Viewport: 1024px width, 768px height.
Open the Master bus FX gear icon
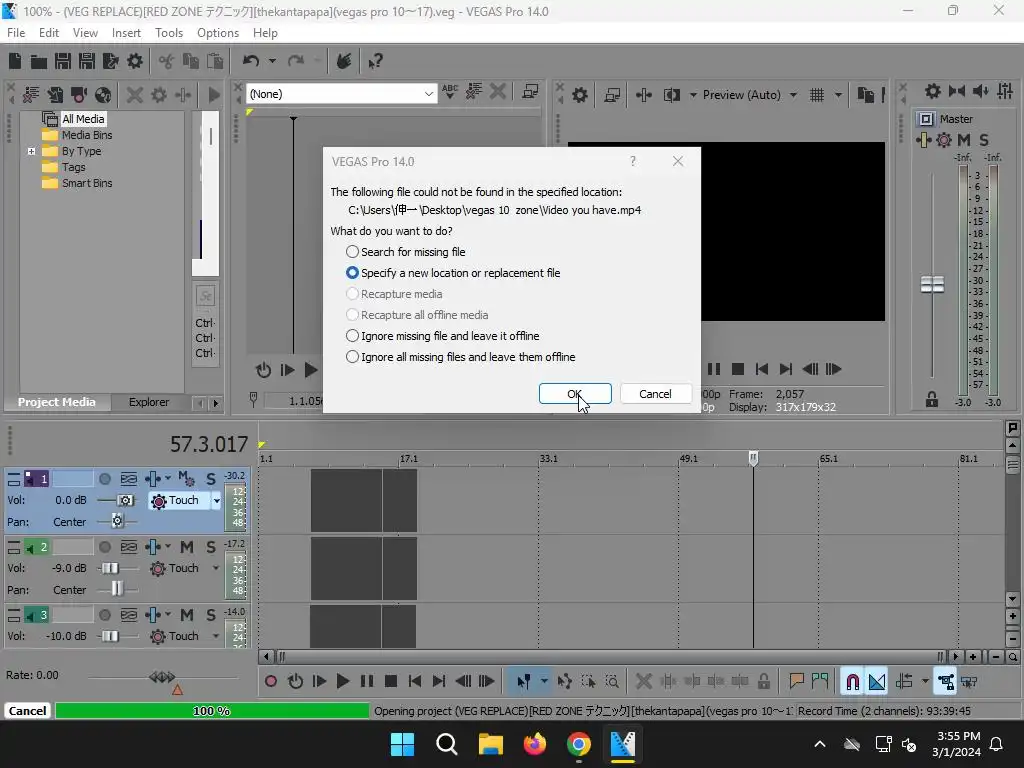coord(944,140)
